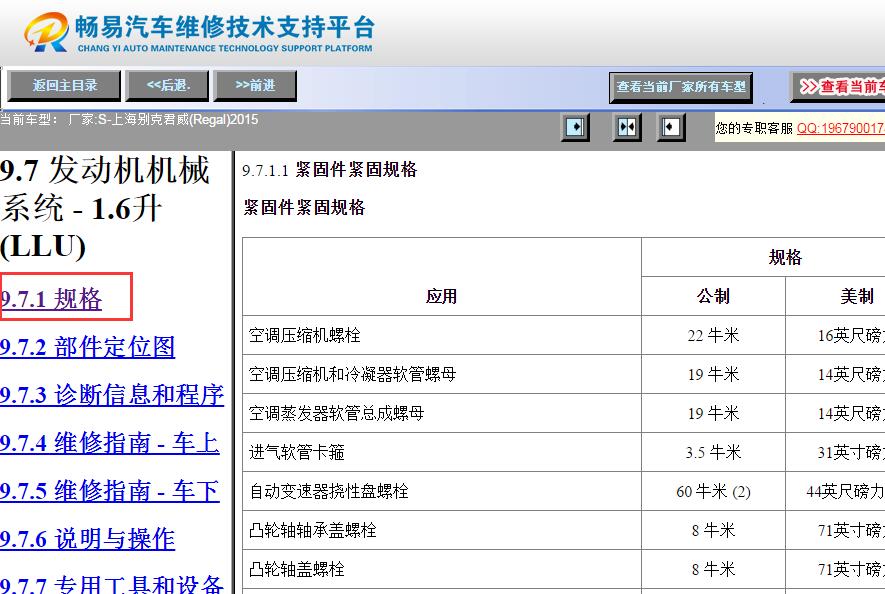Click 8 牛米 in 凸轮轴轴承盖螺栓 row
The width and height of the screenshot is (885, 594).
[x=713, y=530]
